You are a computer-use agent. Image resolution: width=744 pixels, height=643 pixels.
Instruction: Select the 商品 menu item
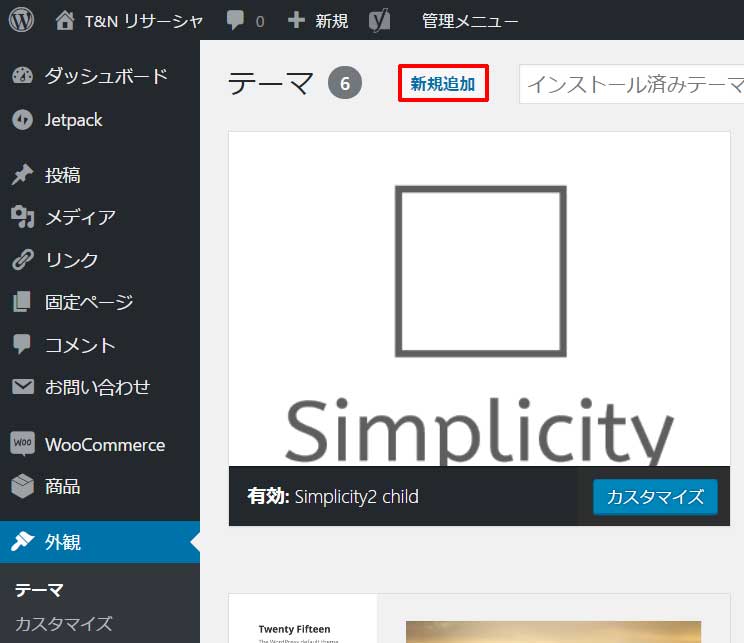tap(62, 487)
